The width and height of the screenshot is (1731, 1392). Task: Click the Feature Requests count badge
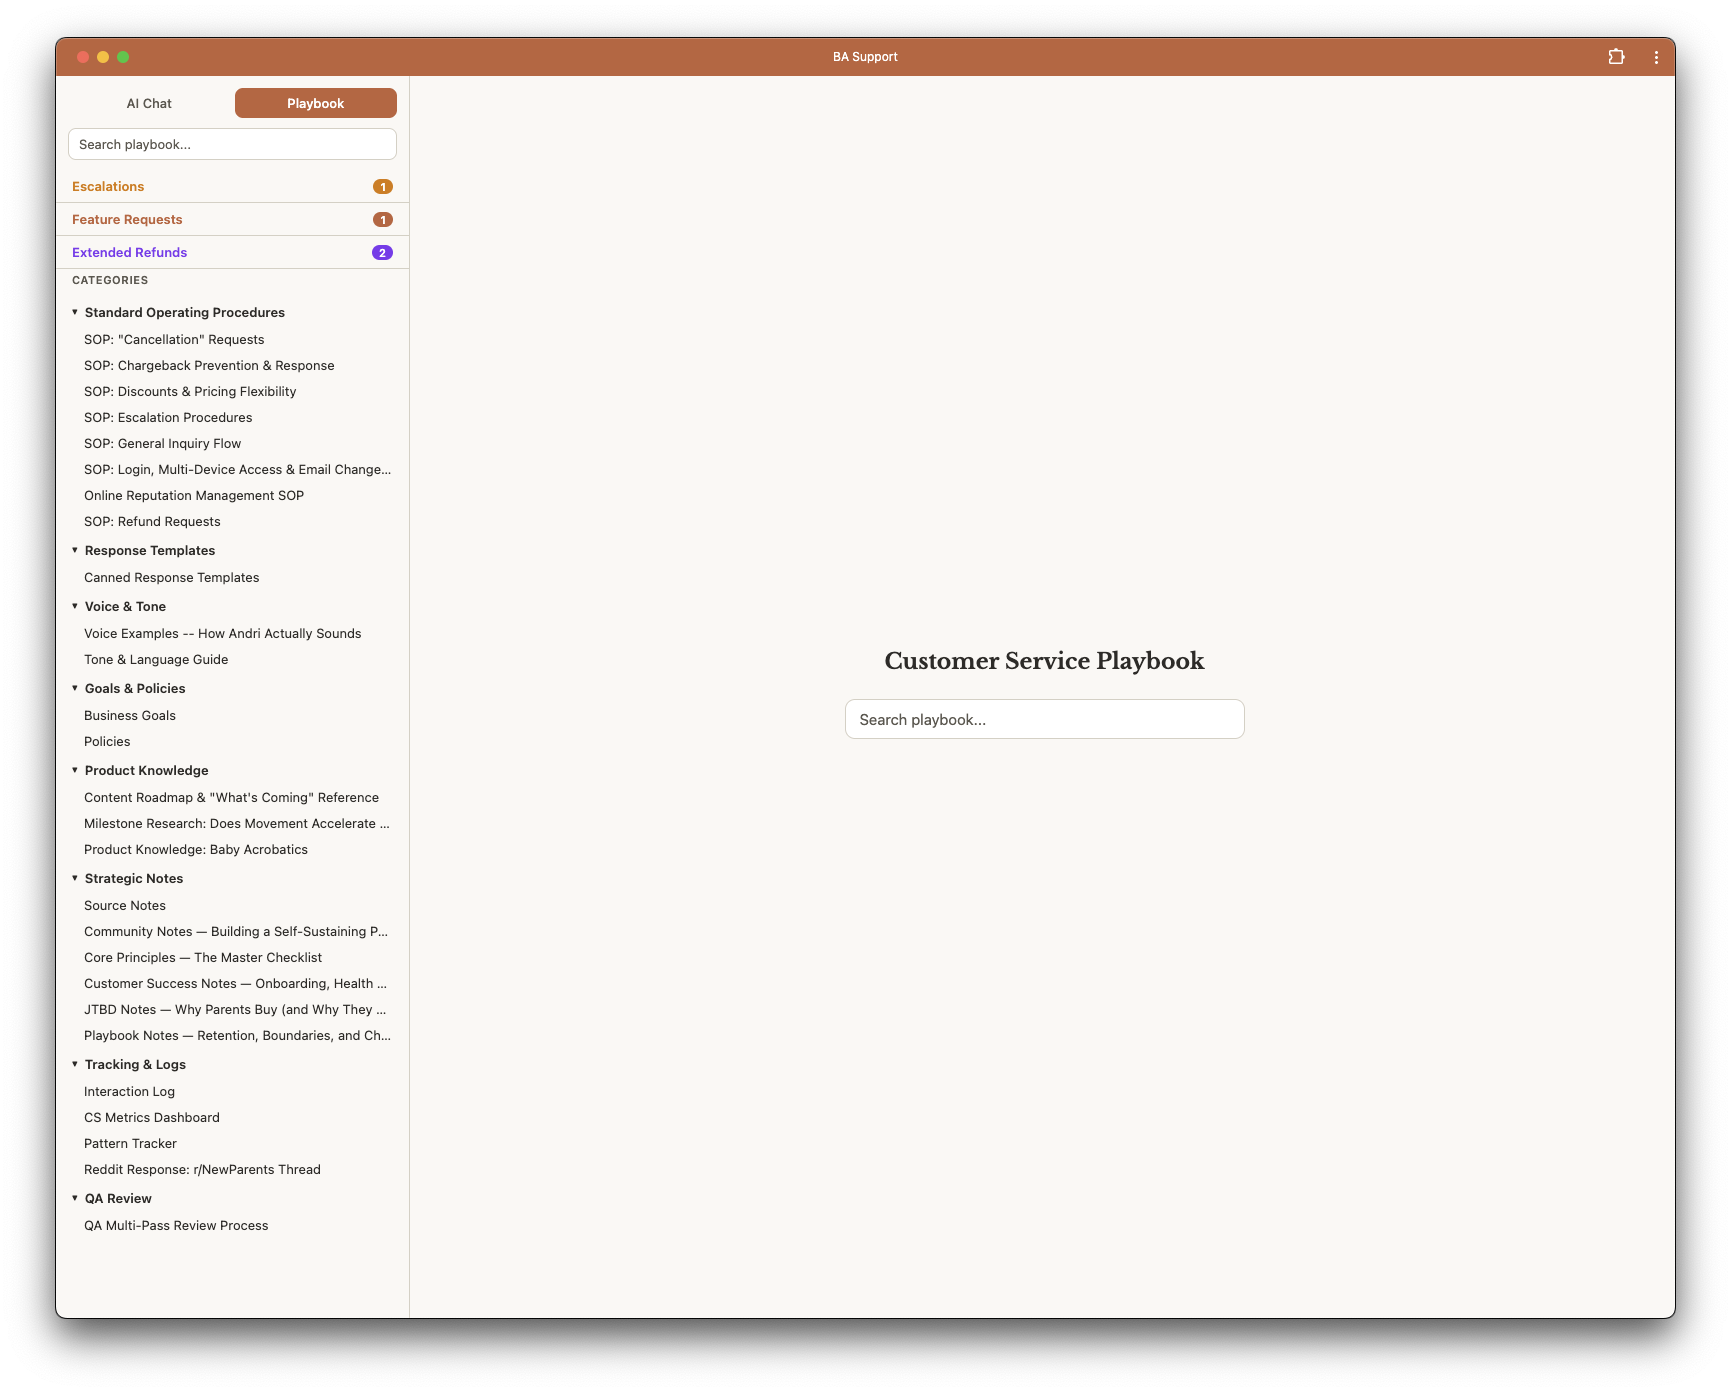tap(382, 220)
